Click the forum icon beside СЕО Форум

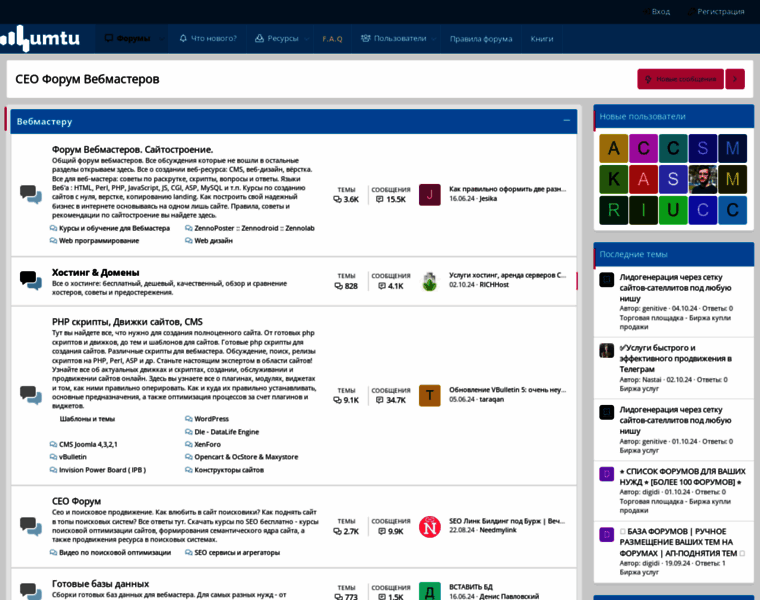[x=30, y=527]
